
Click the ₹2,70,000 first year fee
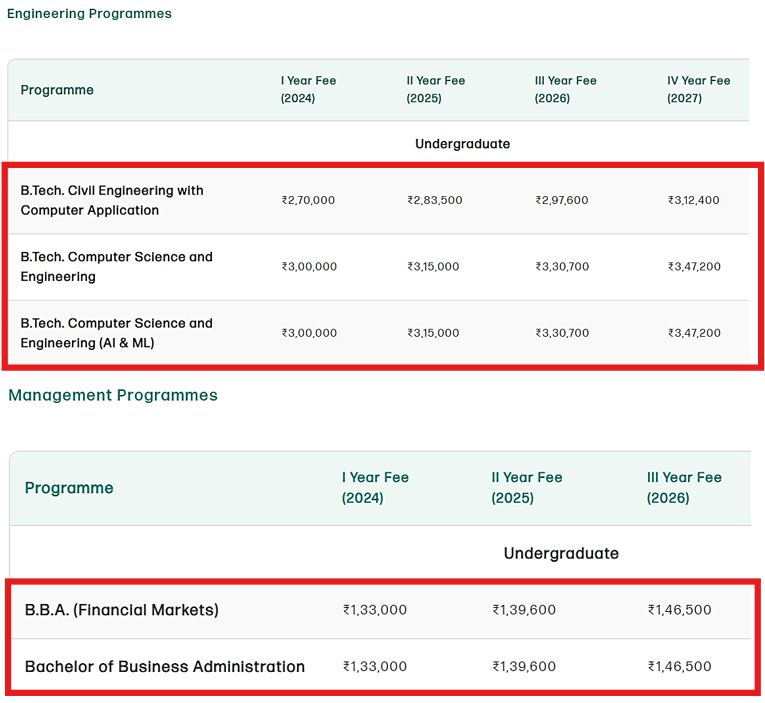tap(308, 200)
